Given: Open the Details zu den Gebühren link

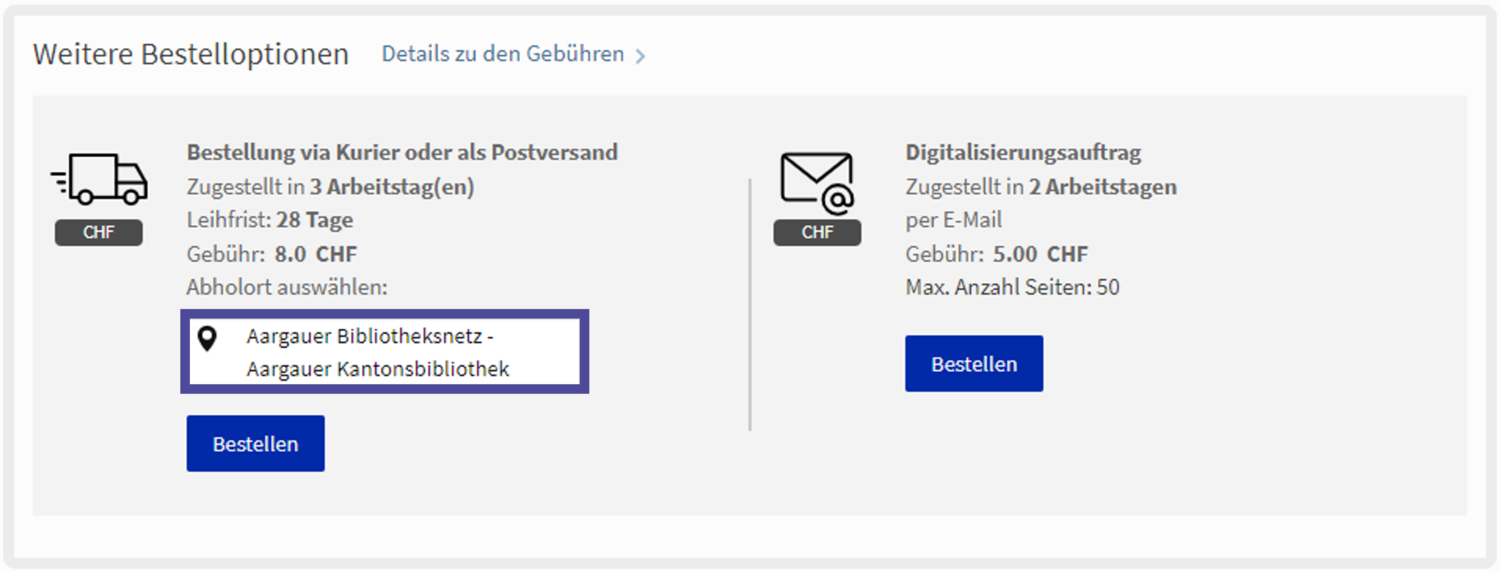Looking at the screenshot, I should point(503,54).
